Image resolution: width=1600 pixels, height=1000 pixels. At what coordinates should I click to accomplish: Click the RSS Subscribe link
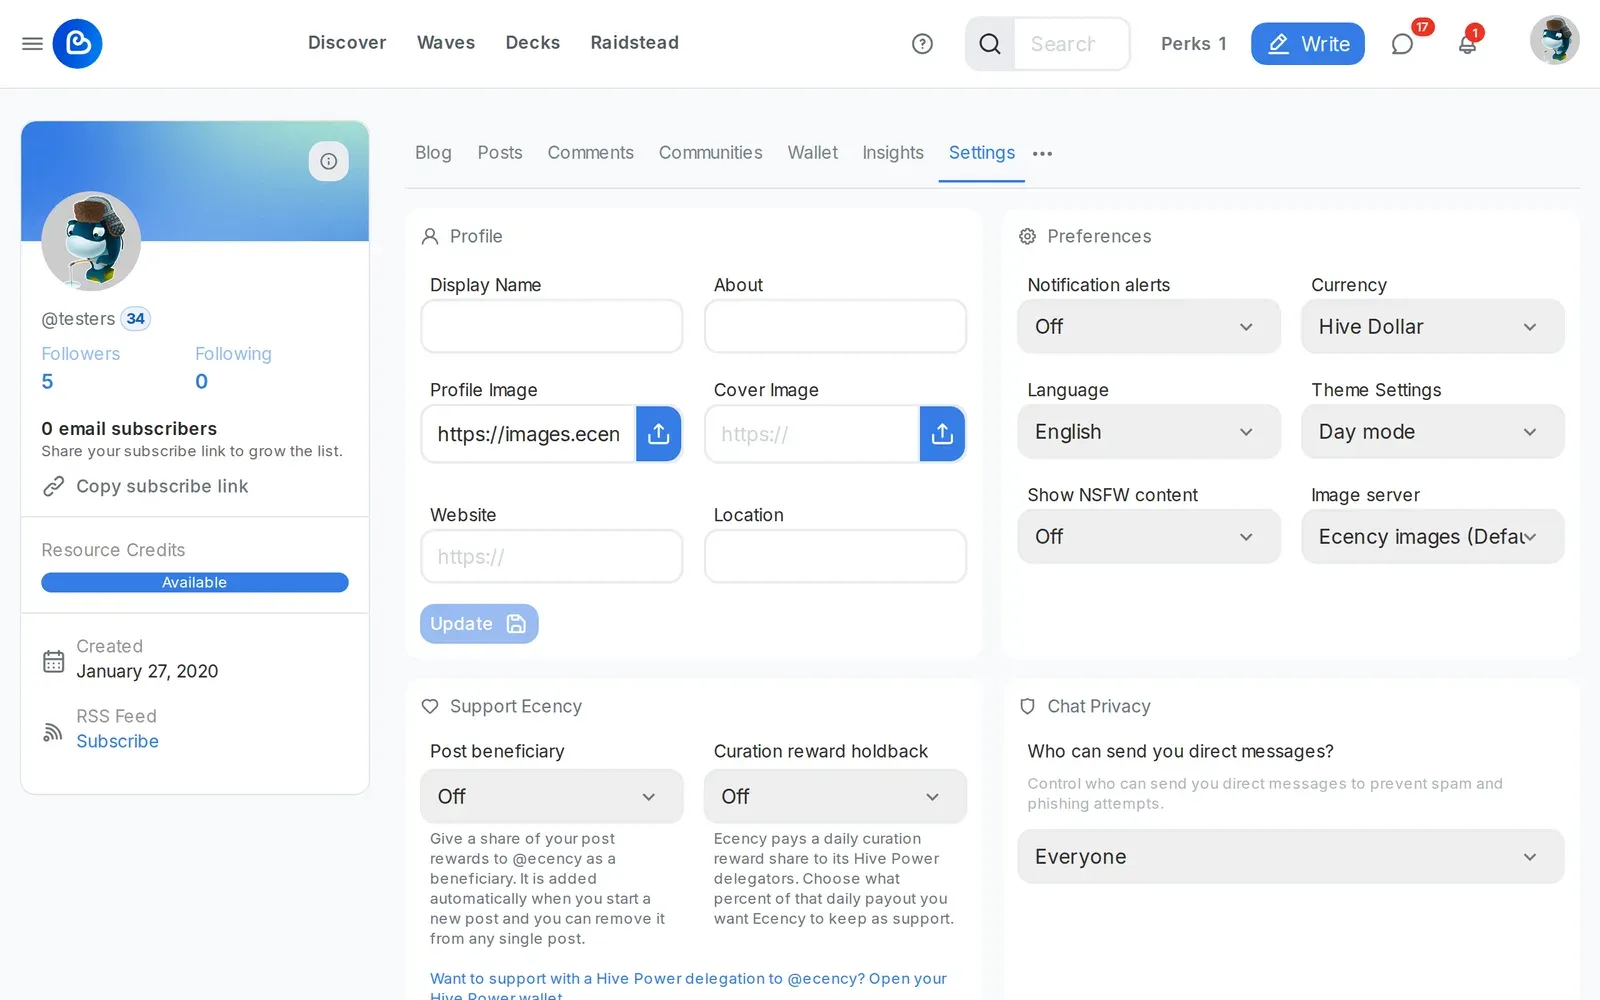coord(117,742)
